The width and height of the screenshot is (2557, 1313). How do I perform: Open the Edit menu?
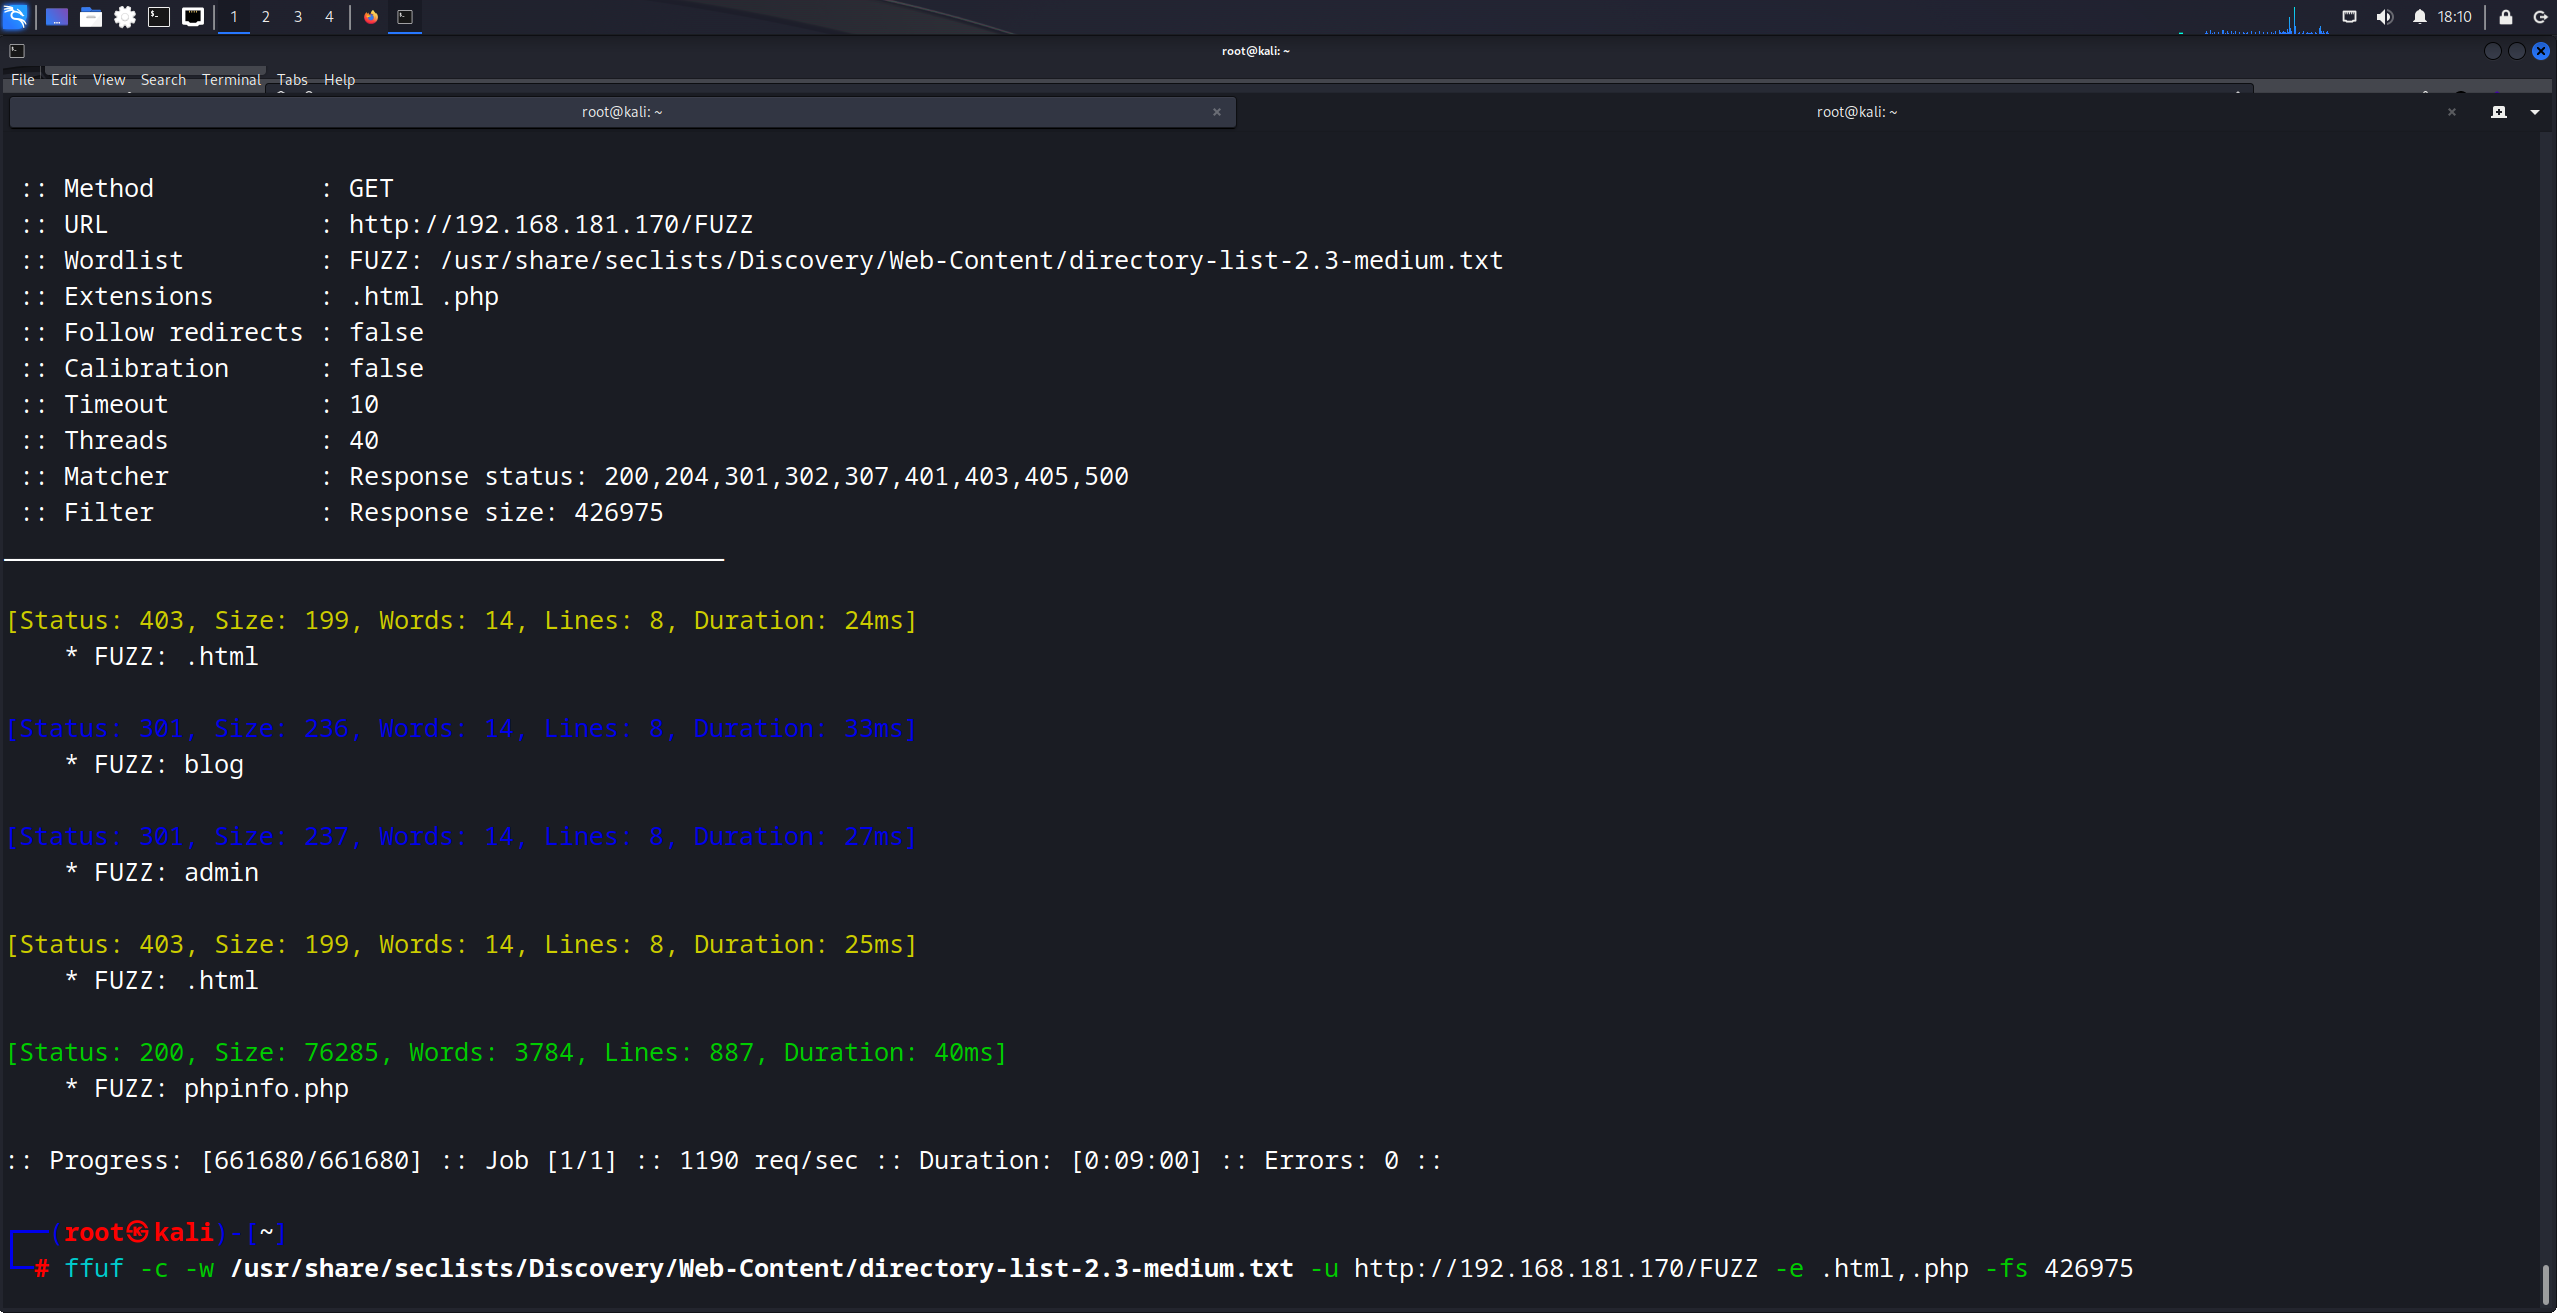(64, 80)
